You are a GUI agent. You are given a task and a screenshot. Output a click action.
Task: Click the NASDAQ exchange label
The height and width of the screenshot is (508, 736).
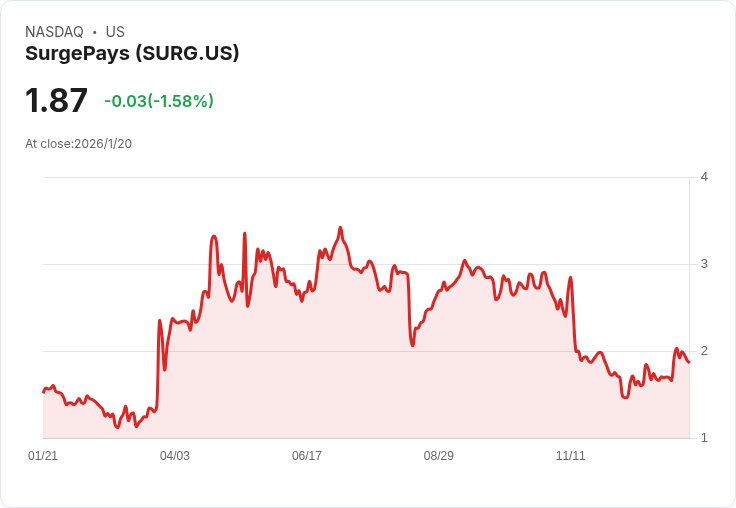click(x=54, y=32)
